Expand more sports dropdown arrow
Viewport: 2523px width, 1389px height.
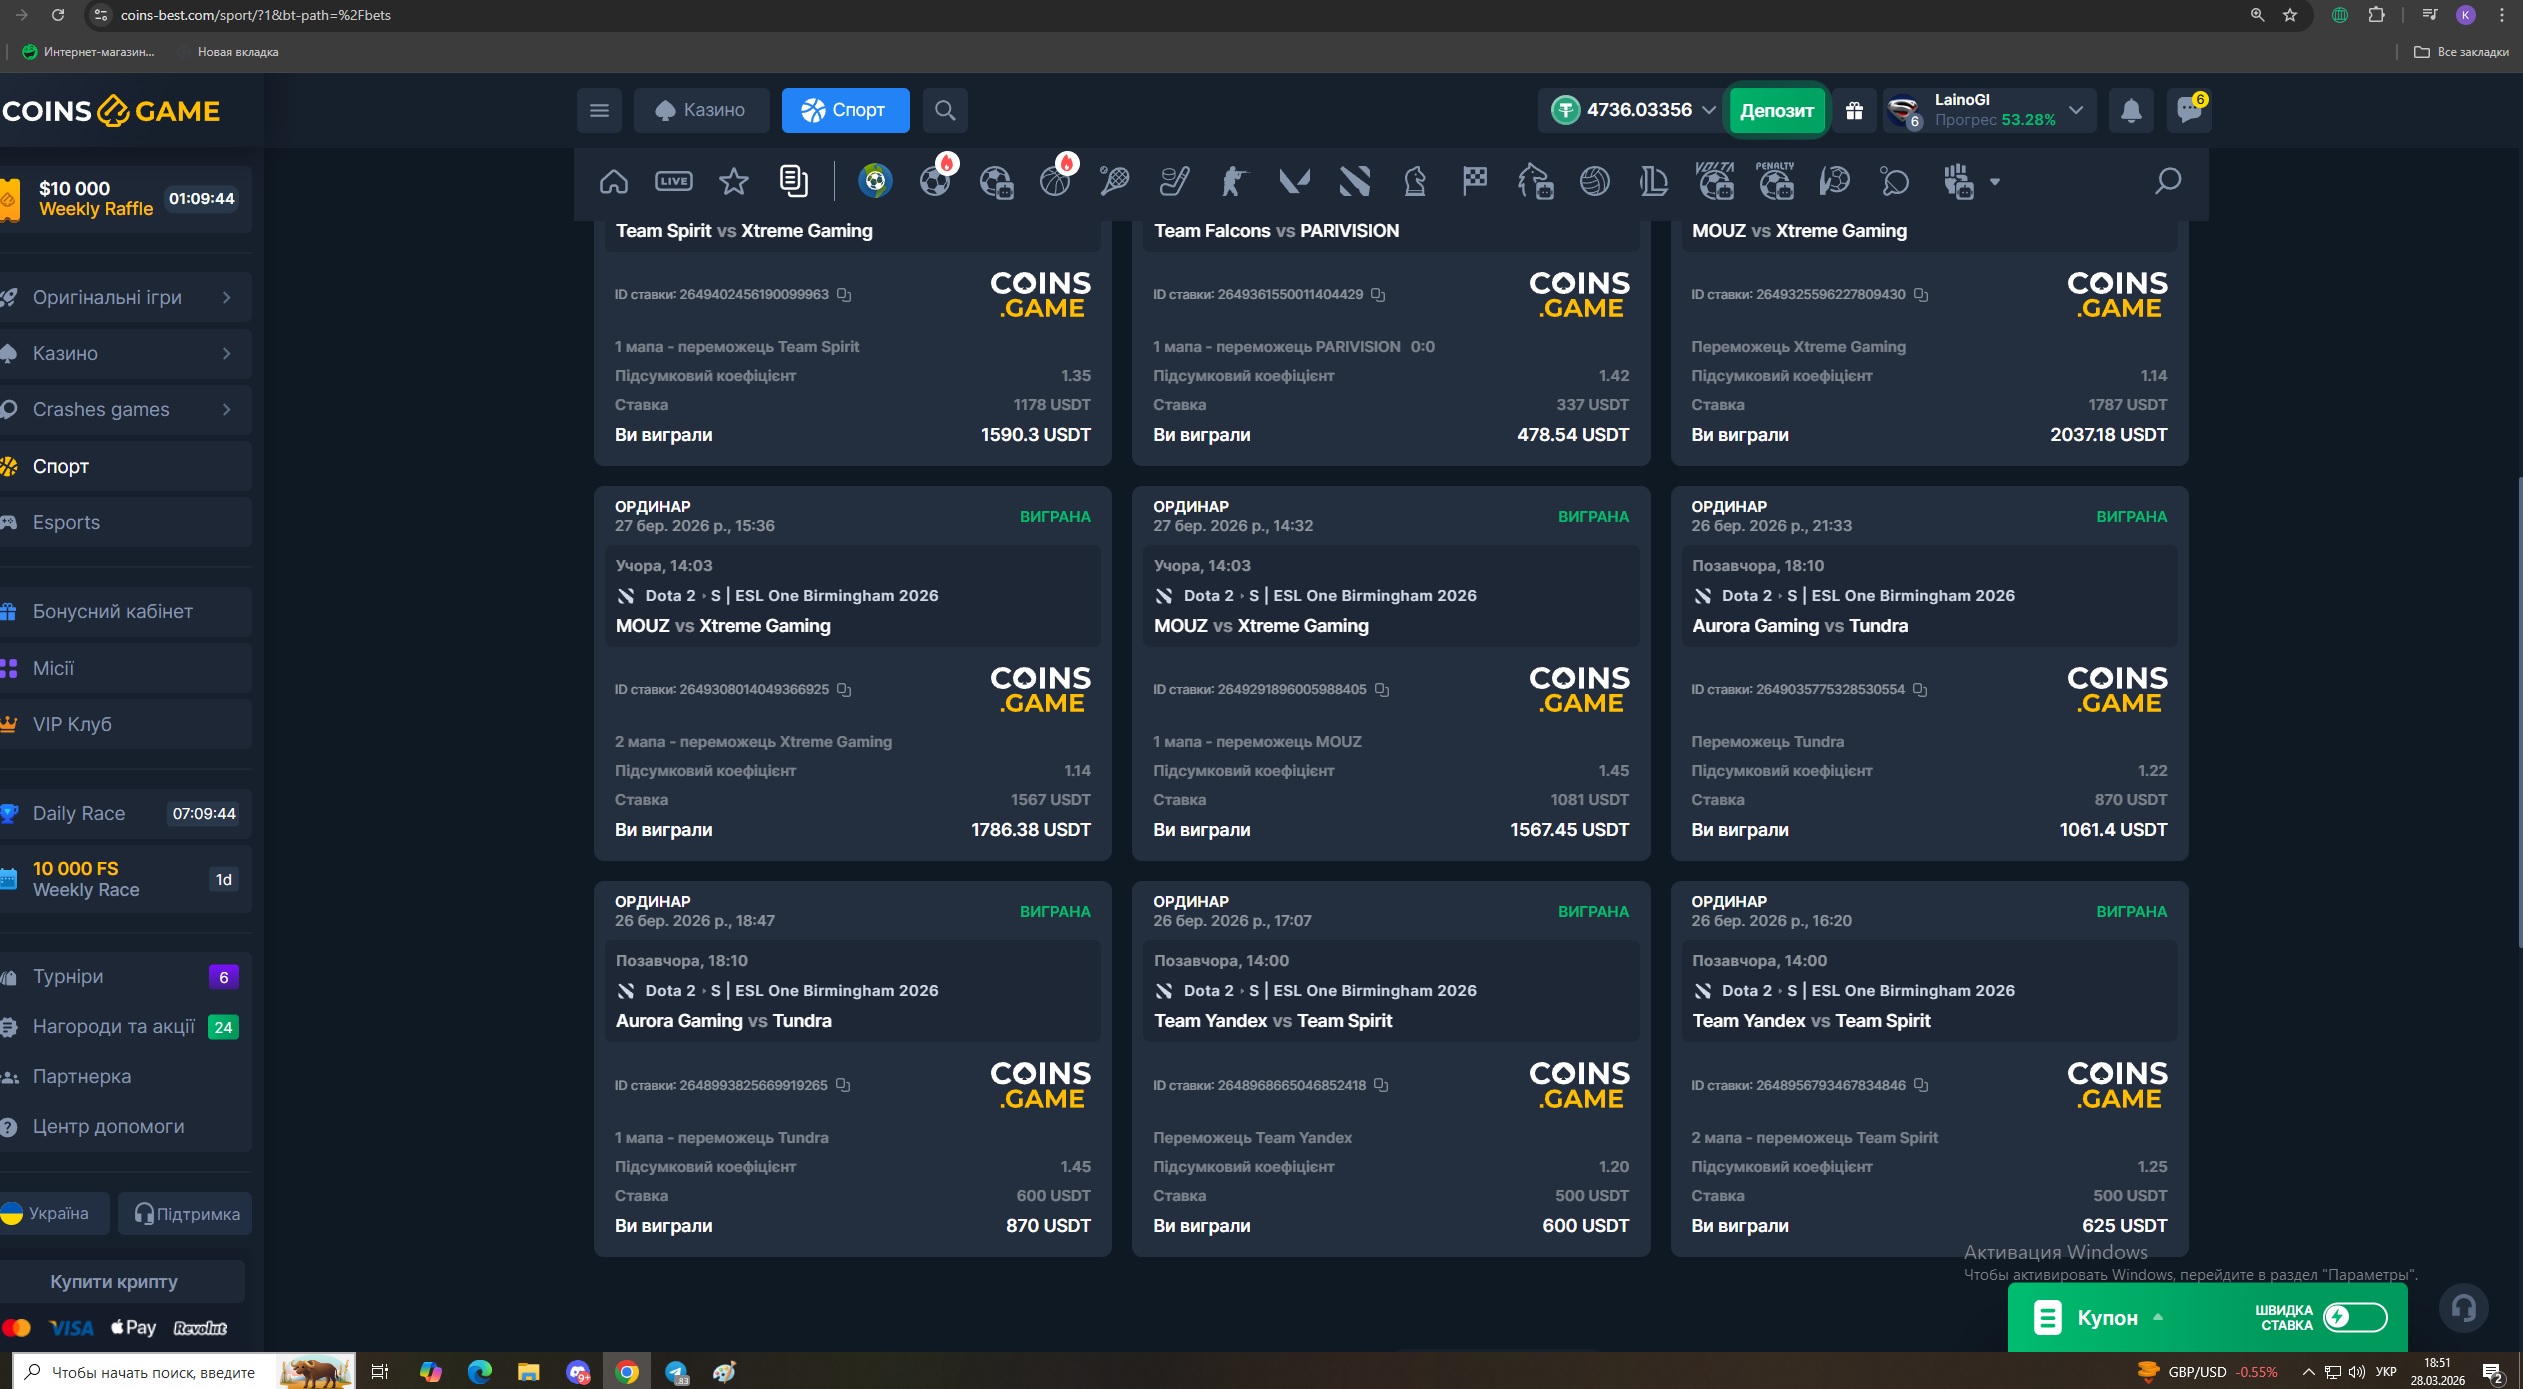pyautogui.click(x=1995, y=182)
